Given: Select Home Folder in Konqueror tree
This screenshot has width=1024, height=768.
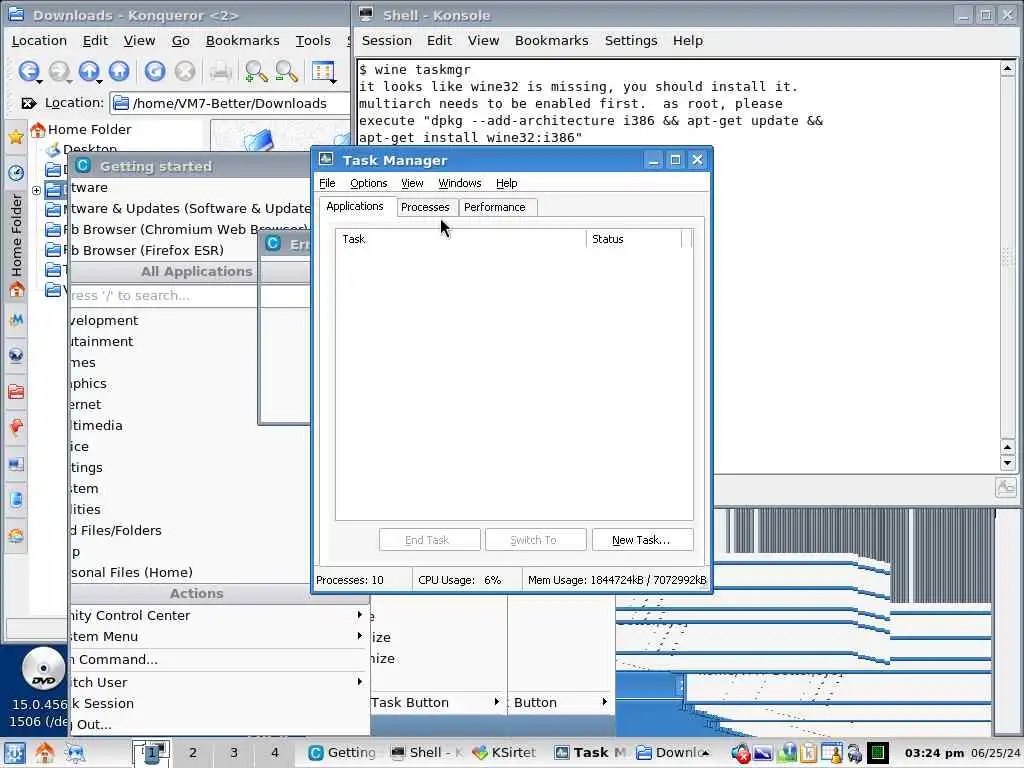Looking at the screenshot, I should click(x=81, y=129).
